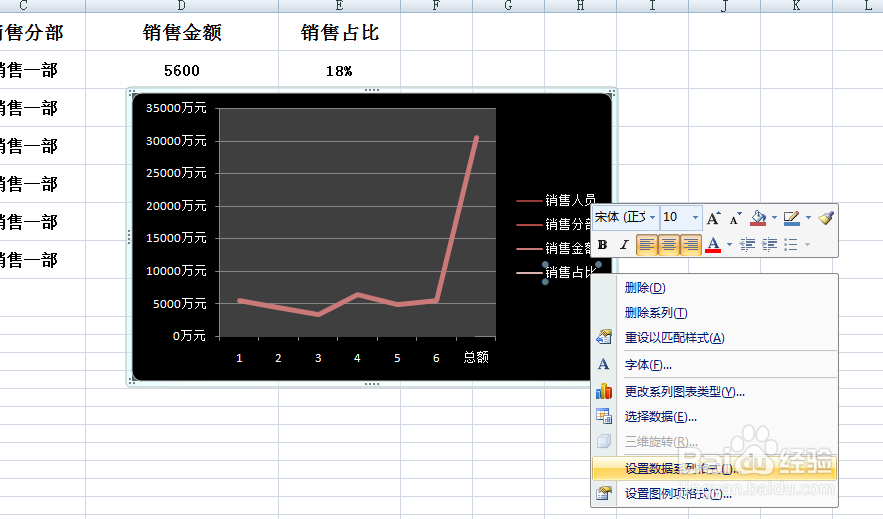Select column K header
The width and height of the screenshot is (883, 519).
pos(796,6)
